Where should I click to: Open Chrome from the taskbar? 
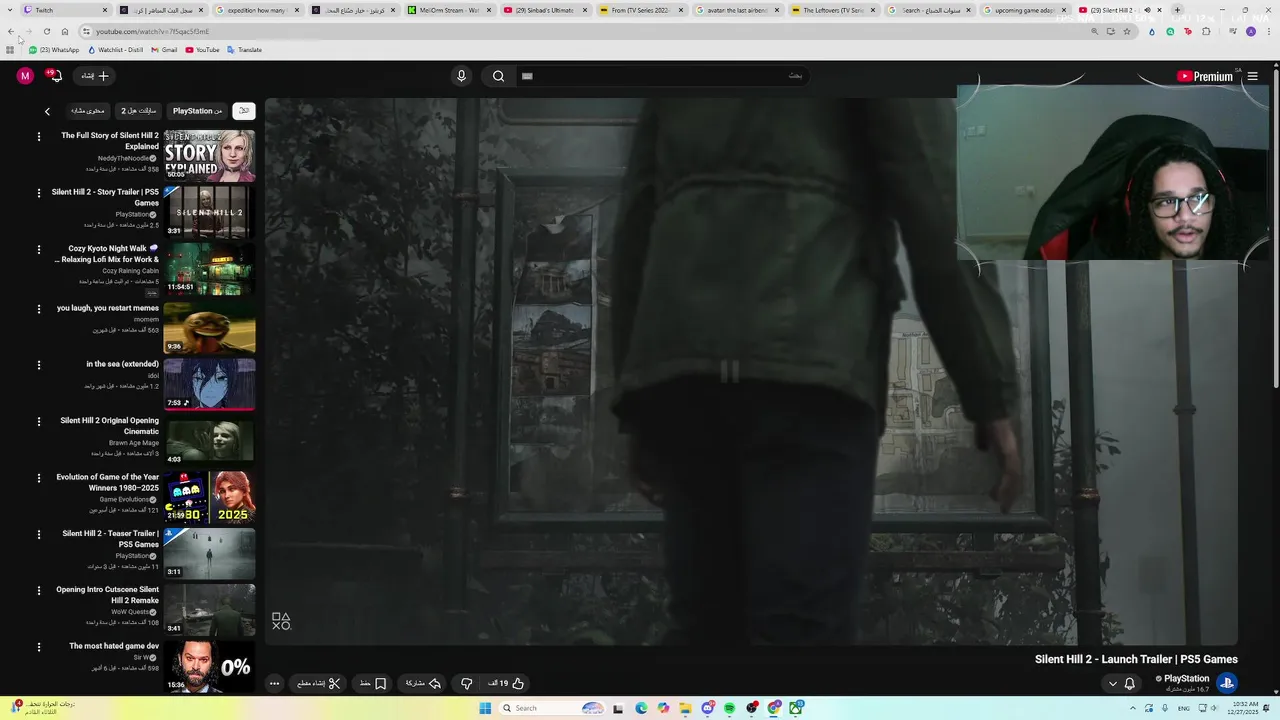(775, 708)
